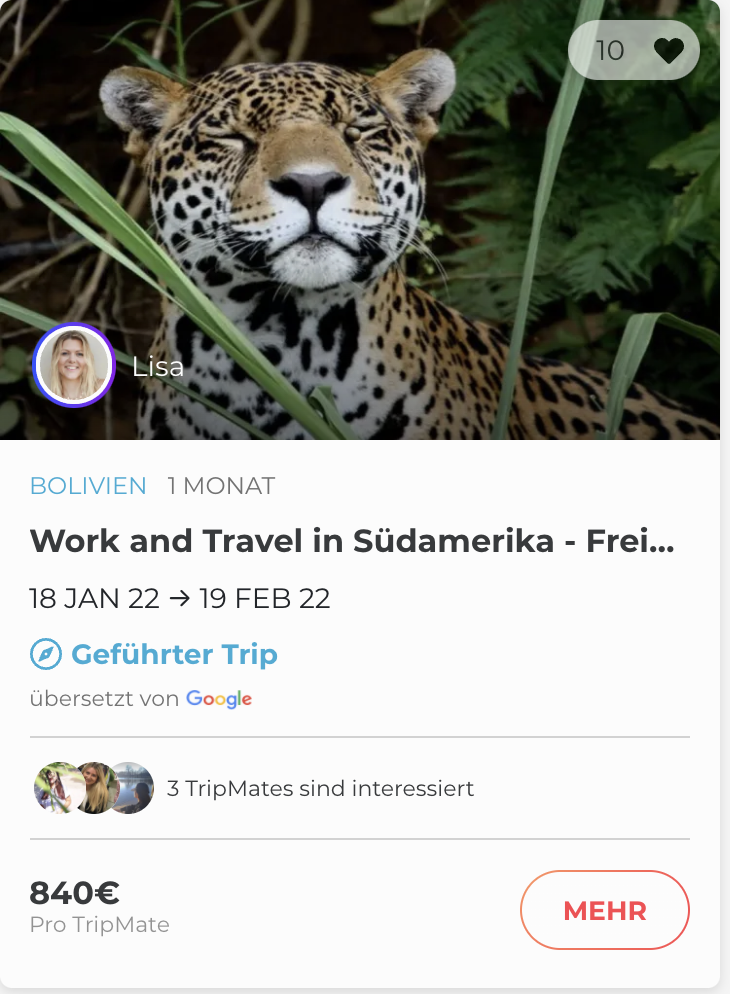Click the first interested TripMate avatar
This screenshot has width=730, height=994.
point(55,788)
